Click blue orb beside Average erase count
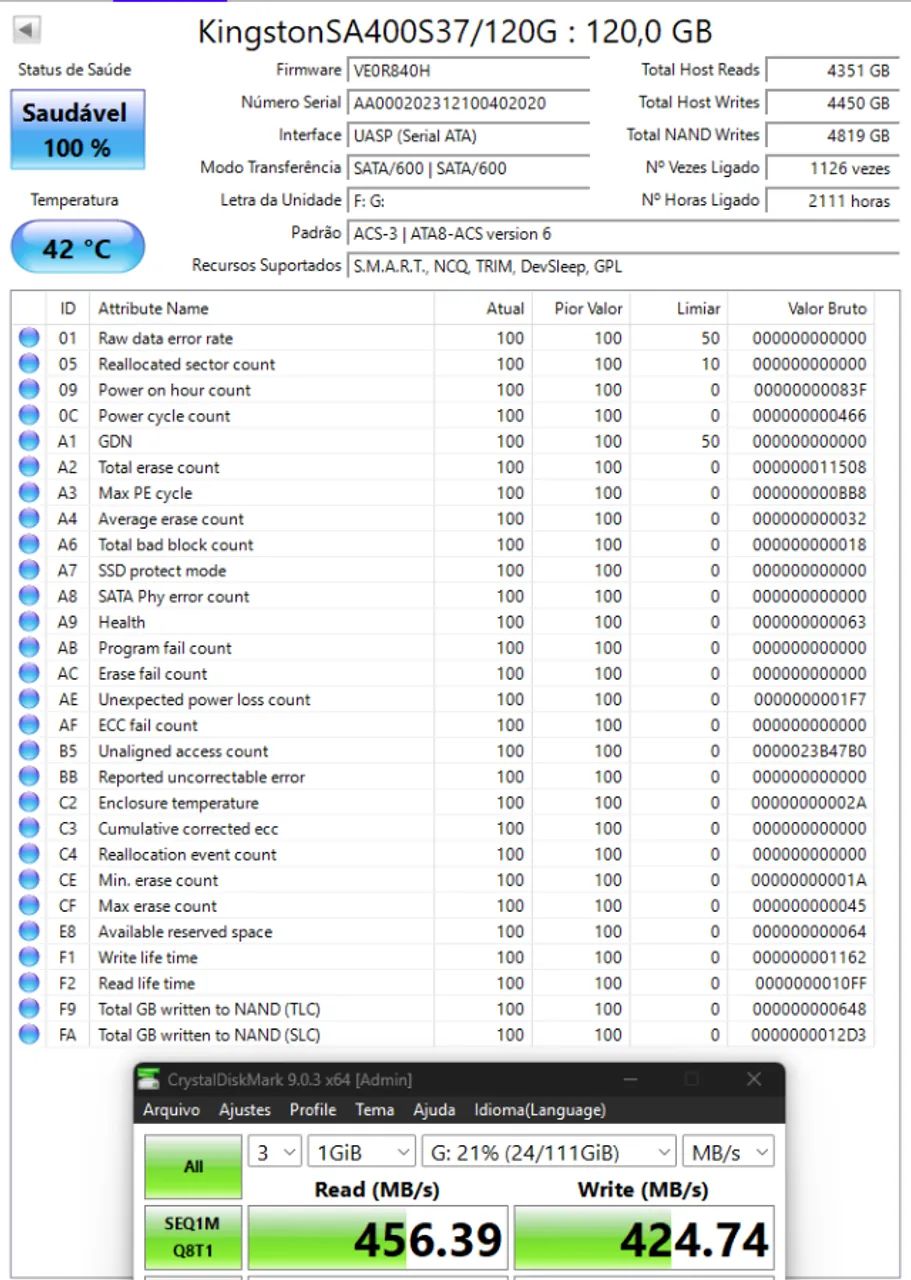 click(x=29, y=519)
